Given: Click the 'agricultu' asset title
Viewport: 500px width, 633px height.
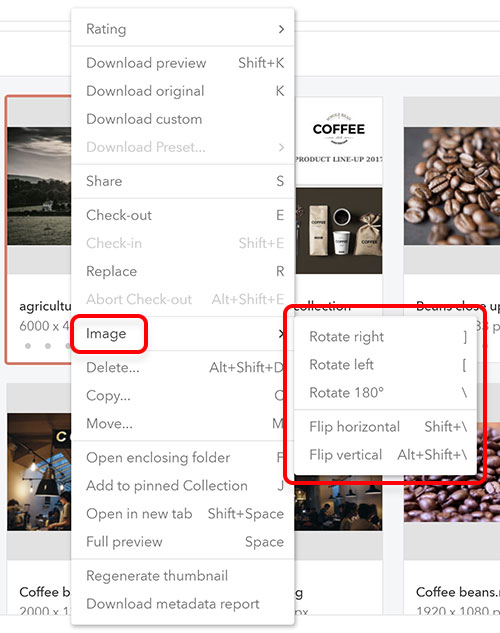Looking at the screenshot, I should coord(45,306).
